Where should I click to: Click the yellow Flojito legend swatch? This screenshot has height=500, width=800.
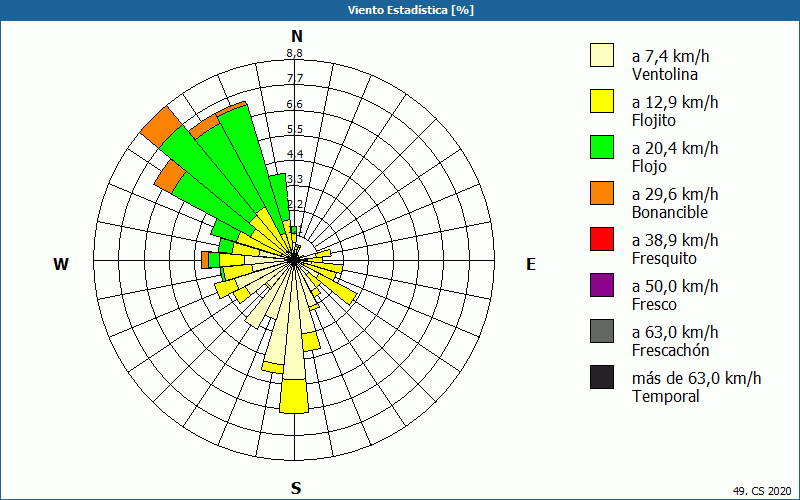coord(602,101)
